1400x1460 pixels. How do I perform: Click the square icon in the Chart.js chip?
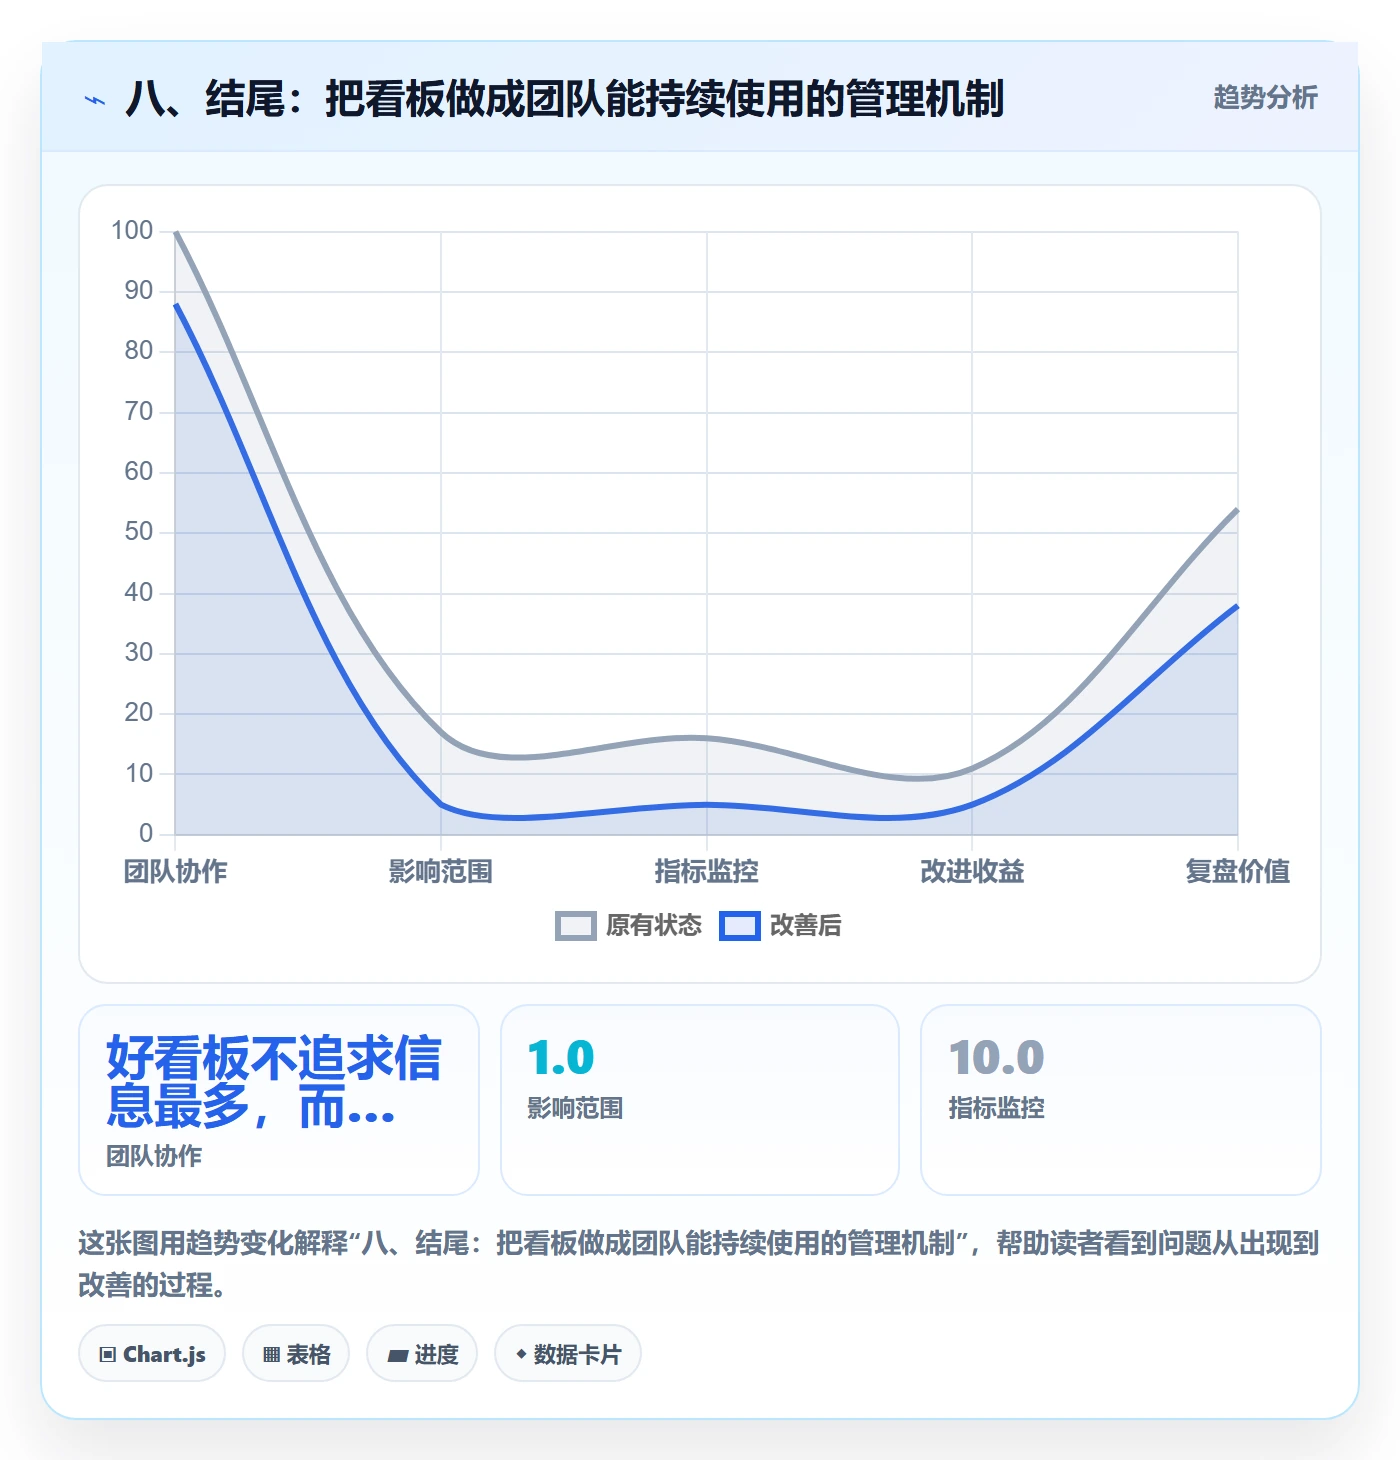[x=108, y=1355]
